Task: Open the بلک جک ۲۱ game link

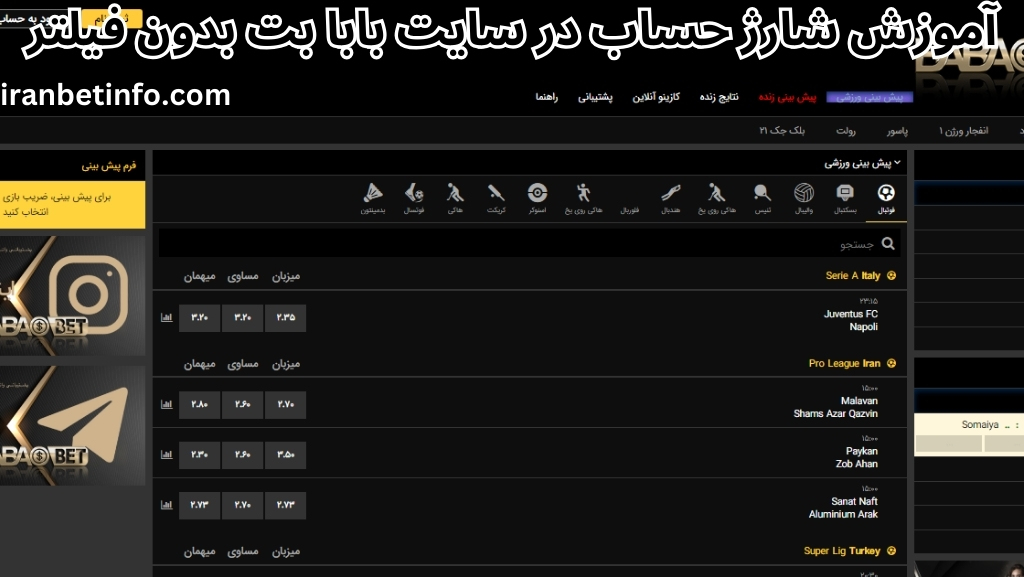Action: click(782, 131)
